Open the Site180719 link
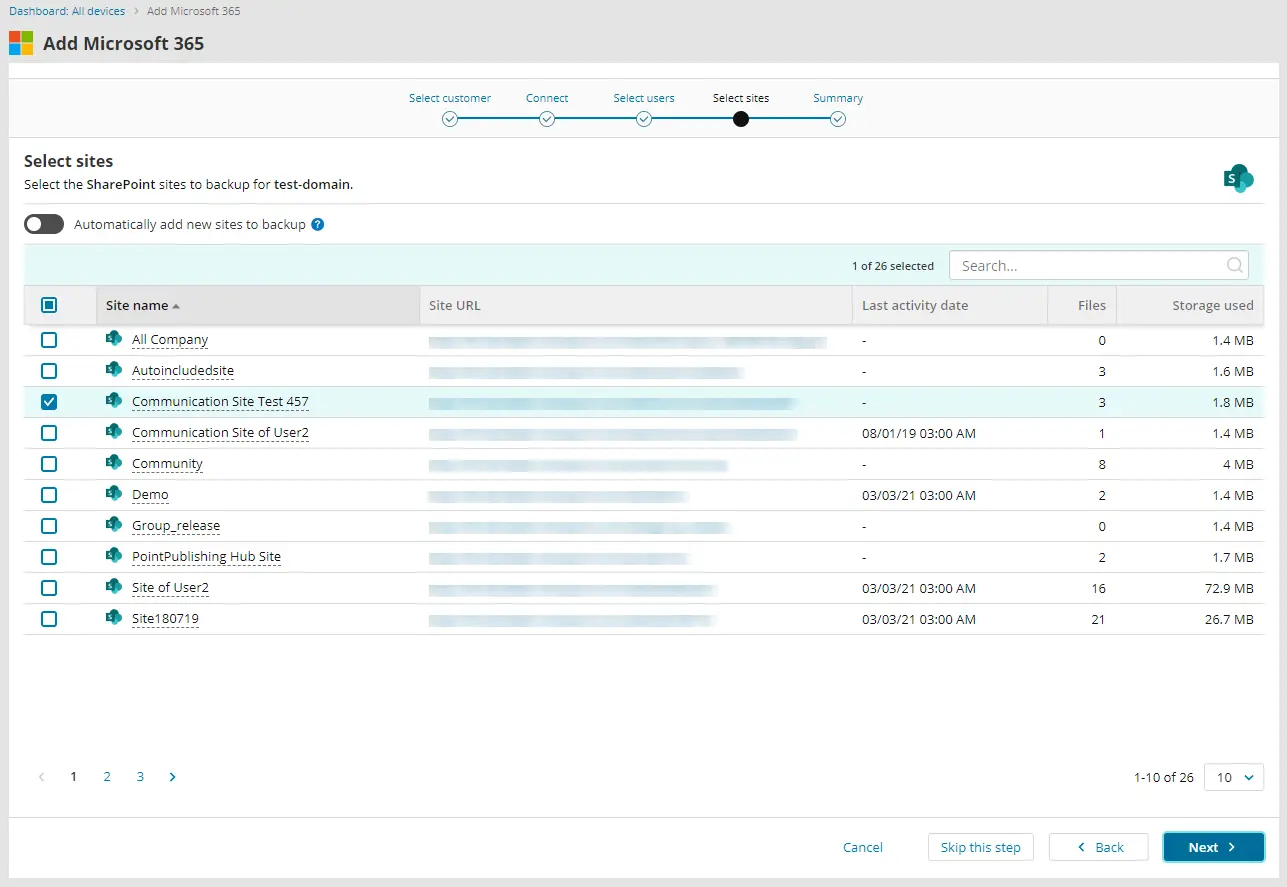 click(165, 619)
